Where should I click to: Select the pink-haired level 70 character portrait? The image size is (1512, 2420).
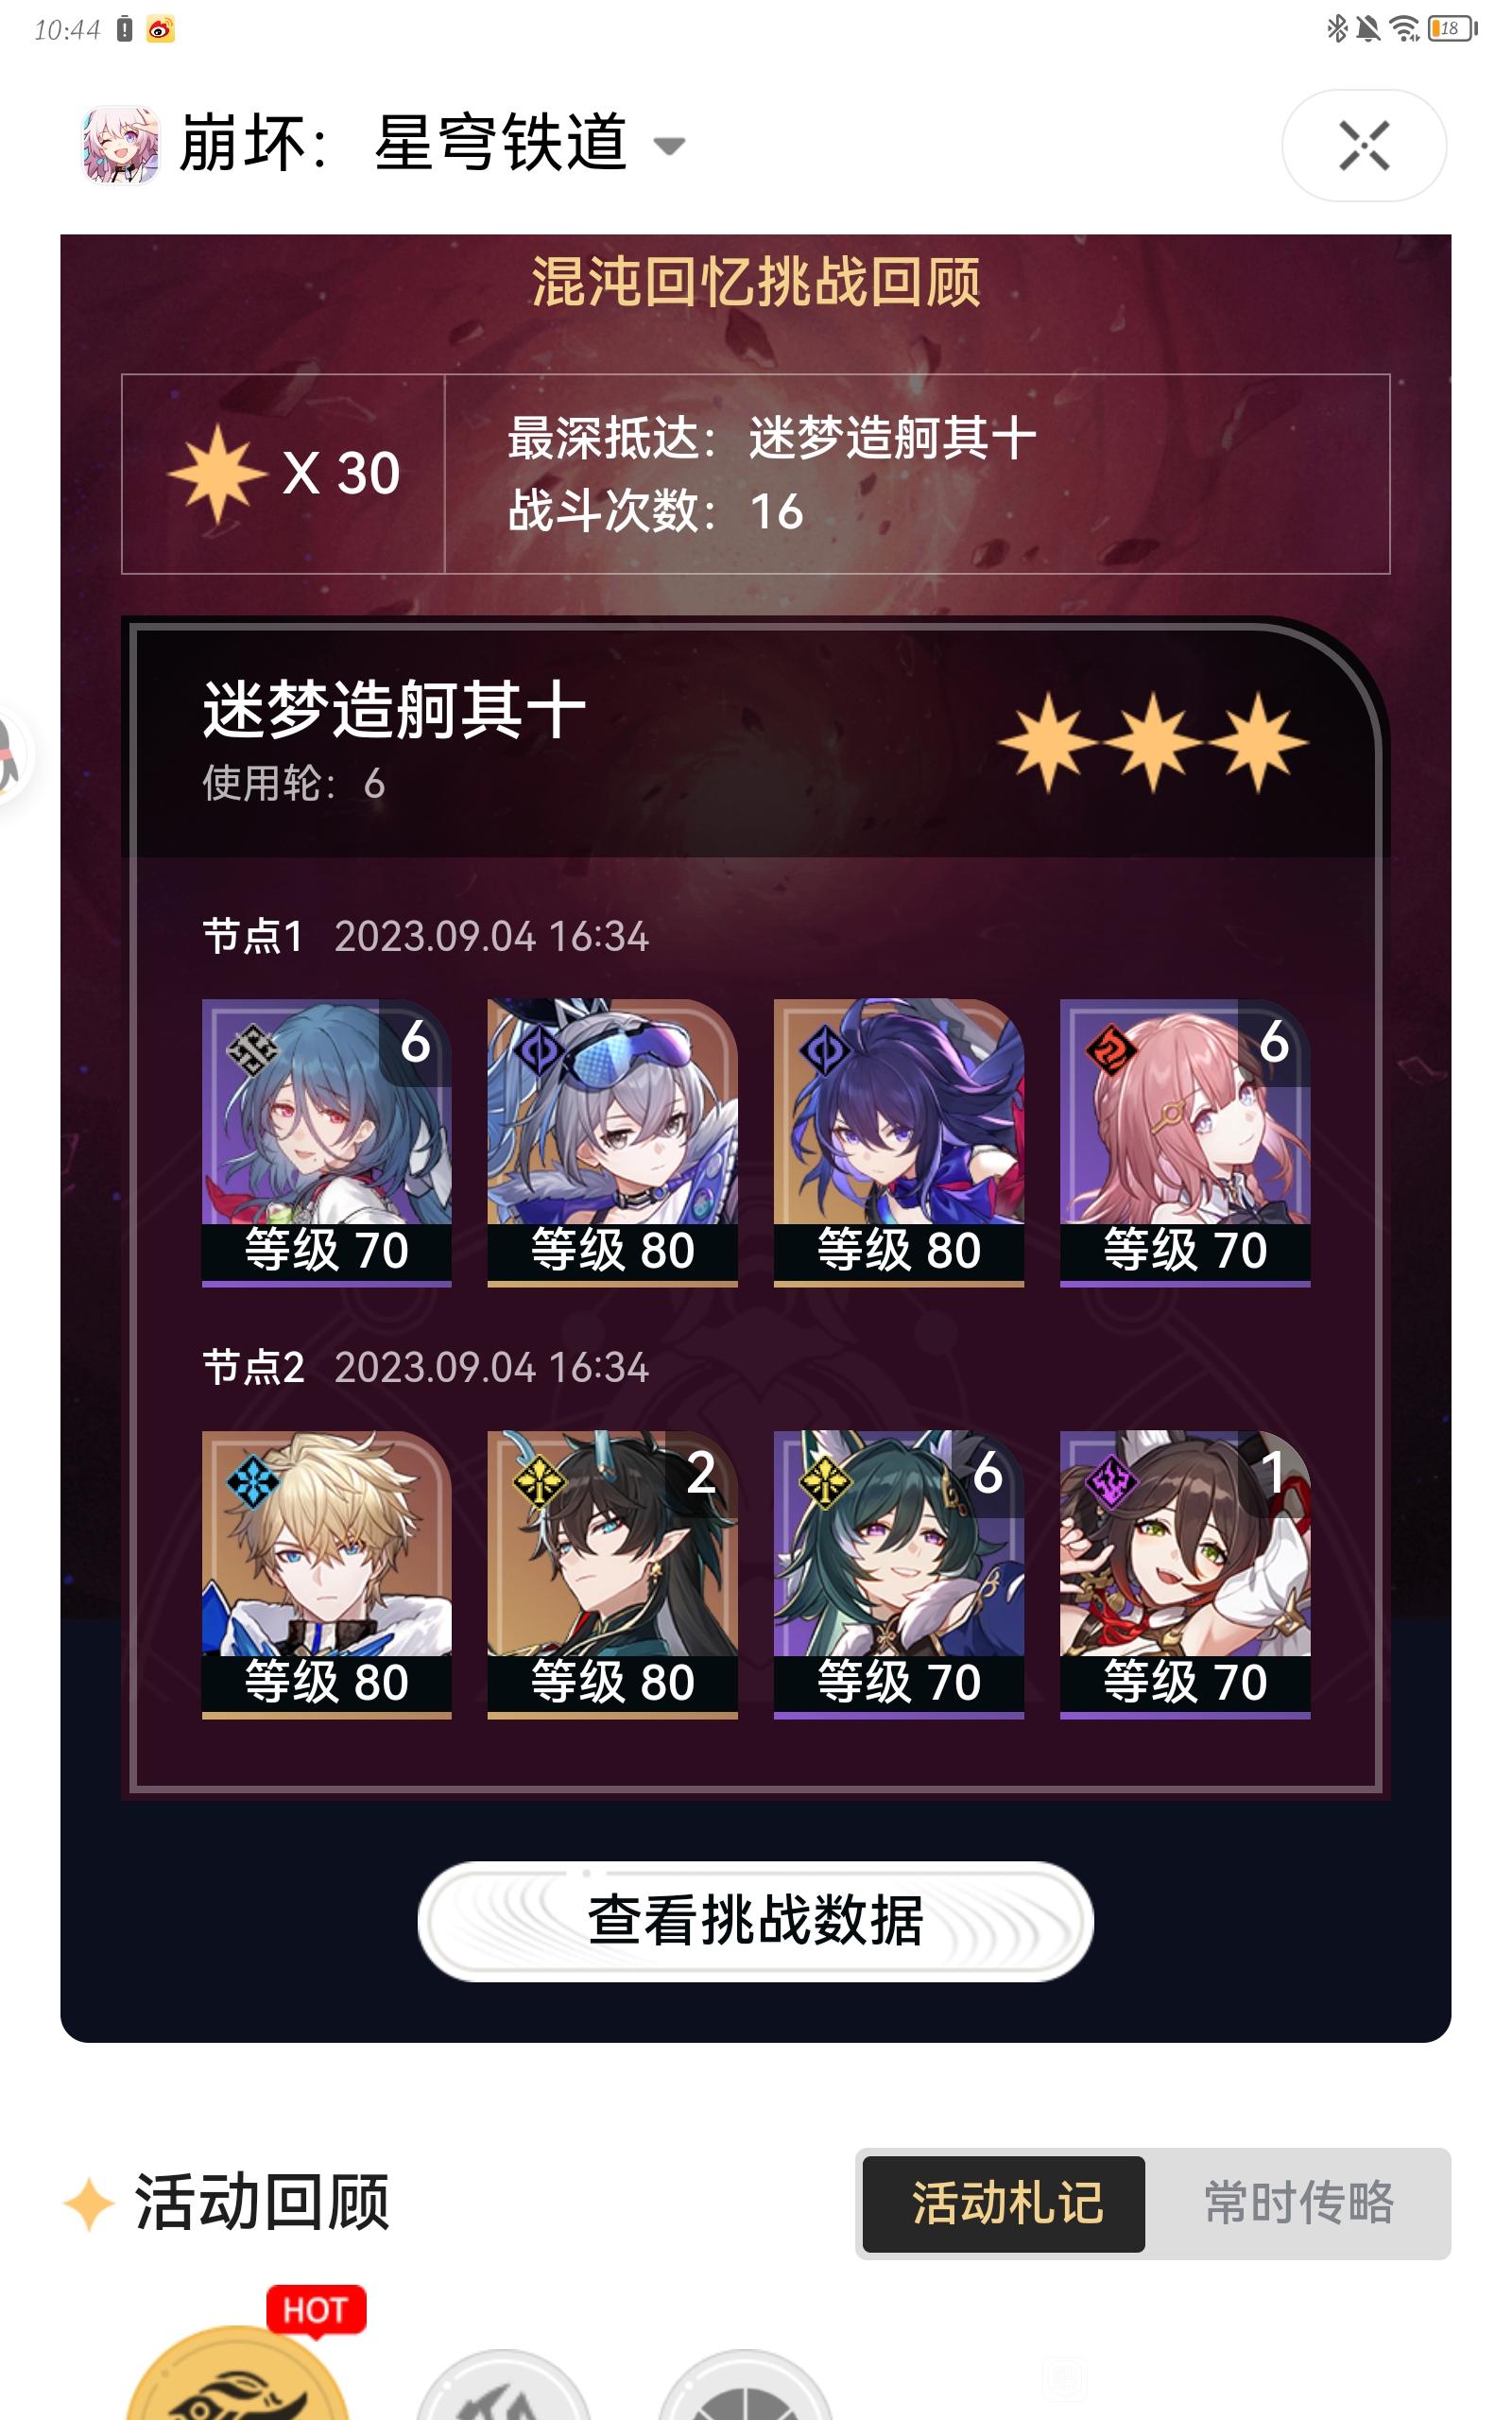tap(1185, 1142)
